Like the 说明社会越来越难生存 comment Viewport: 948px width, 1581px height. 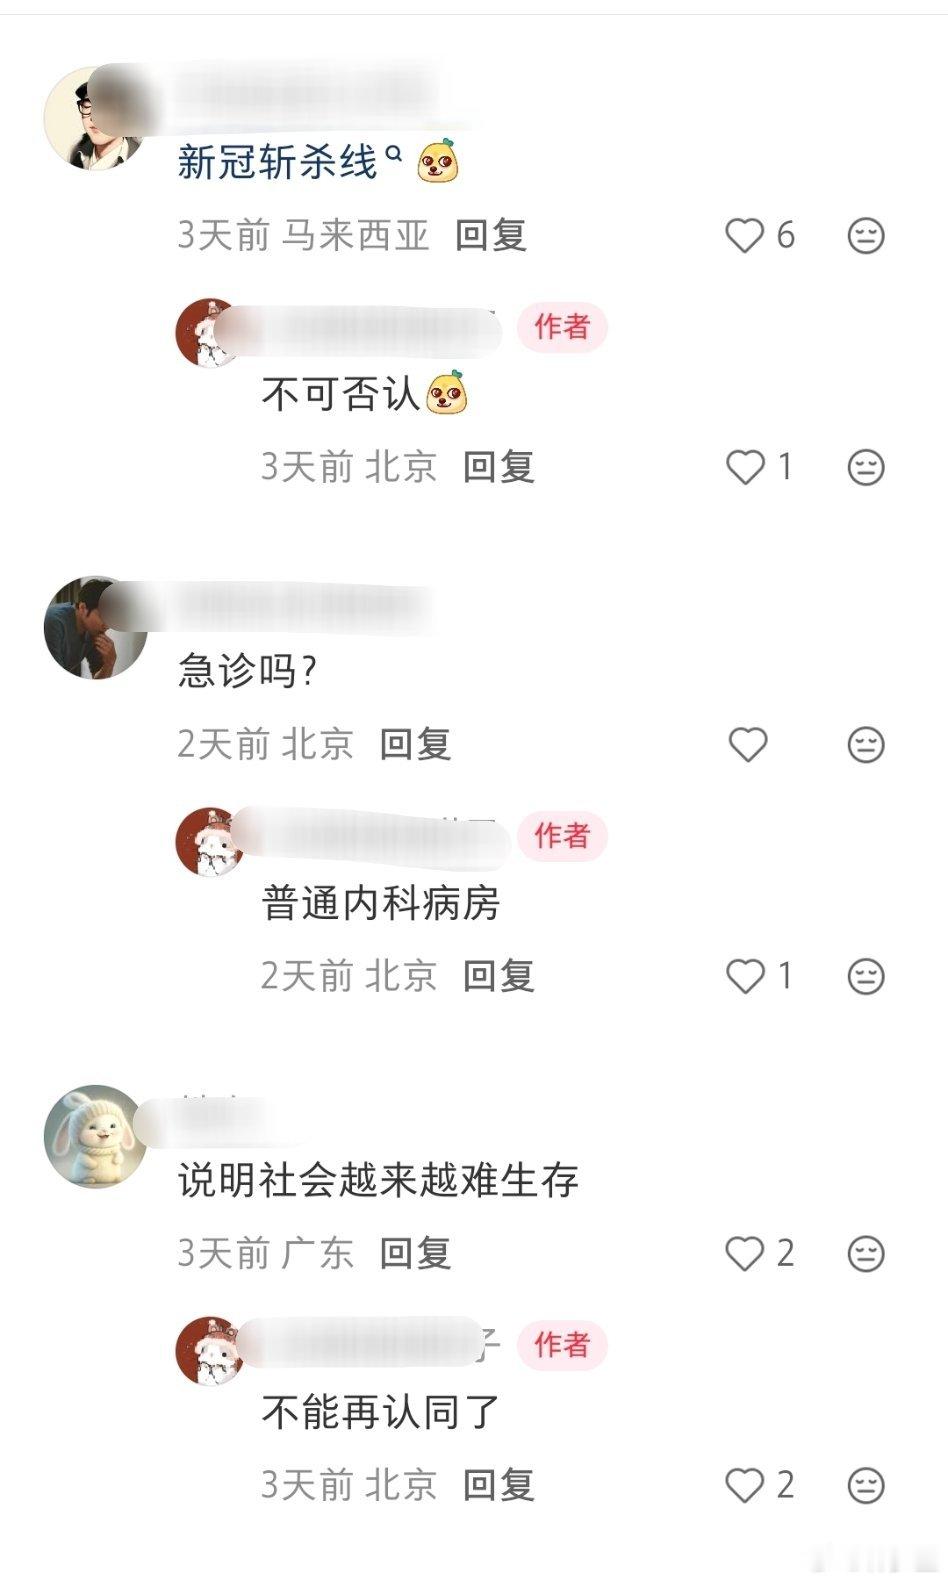[x=744, y=1253]
